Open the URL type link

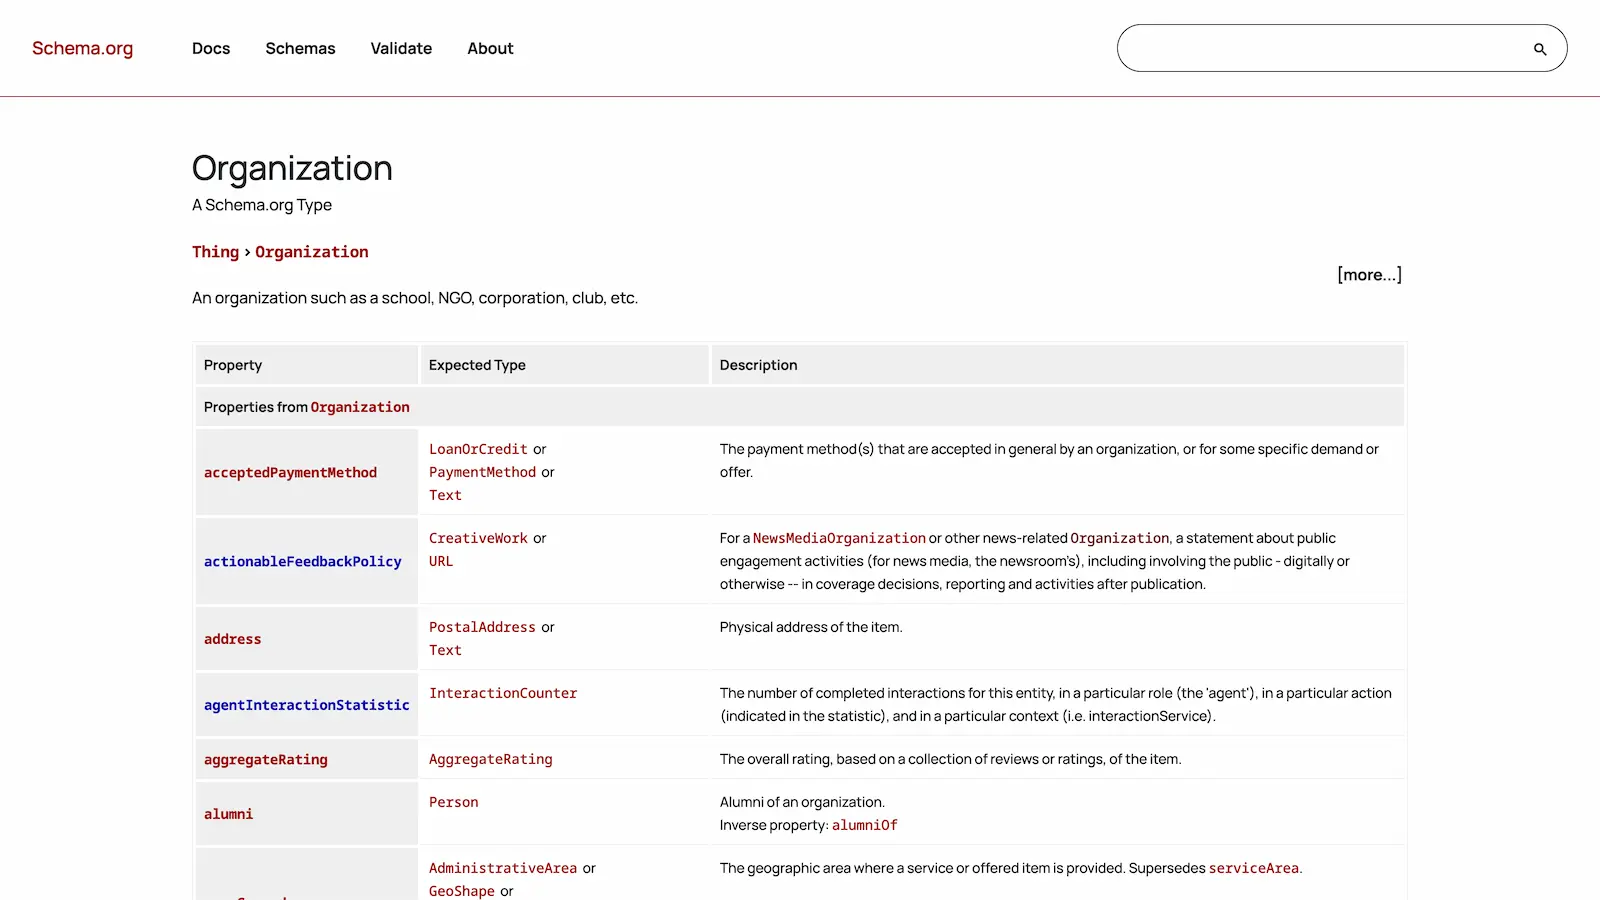(x=441, y=561)
